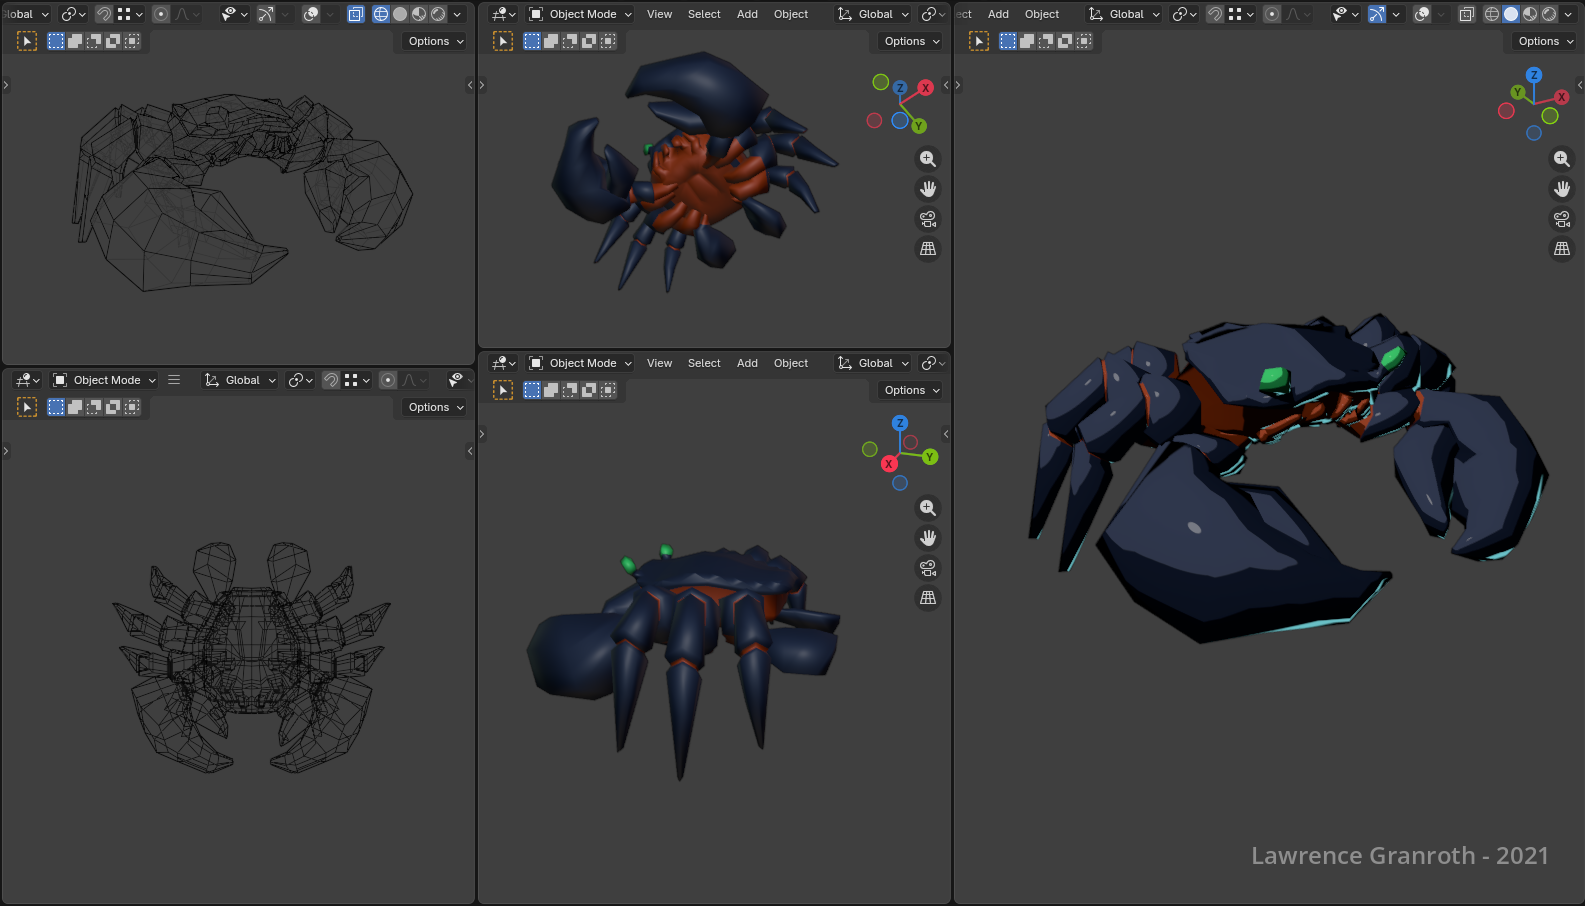
Task: Disable X-ray toggle in the top-left wireframe viewport
Action: pyautogui.click(x=356, y=14)
